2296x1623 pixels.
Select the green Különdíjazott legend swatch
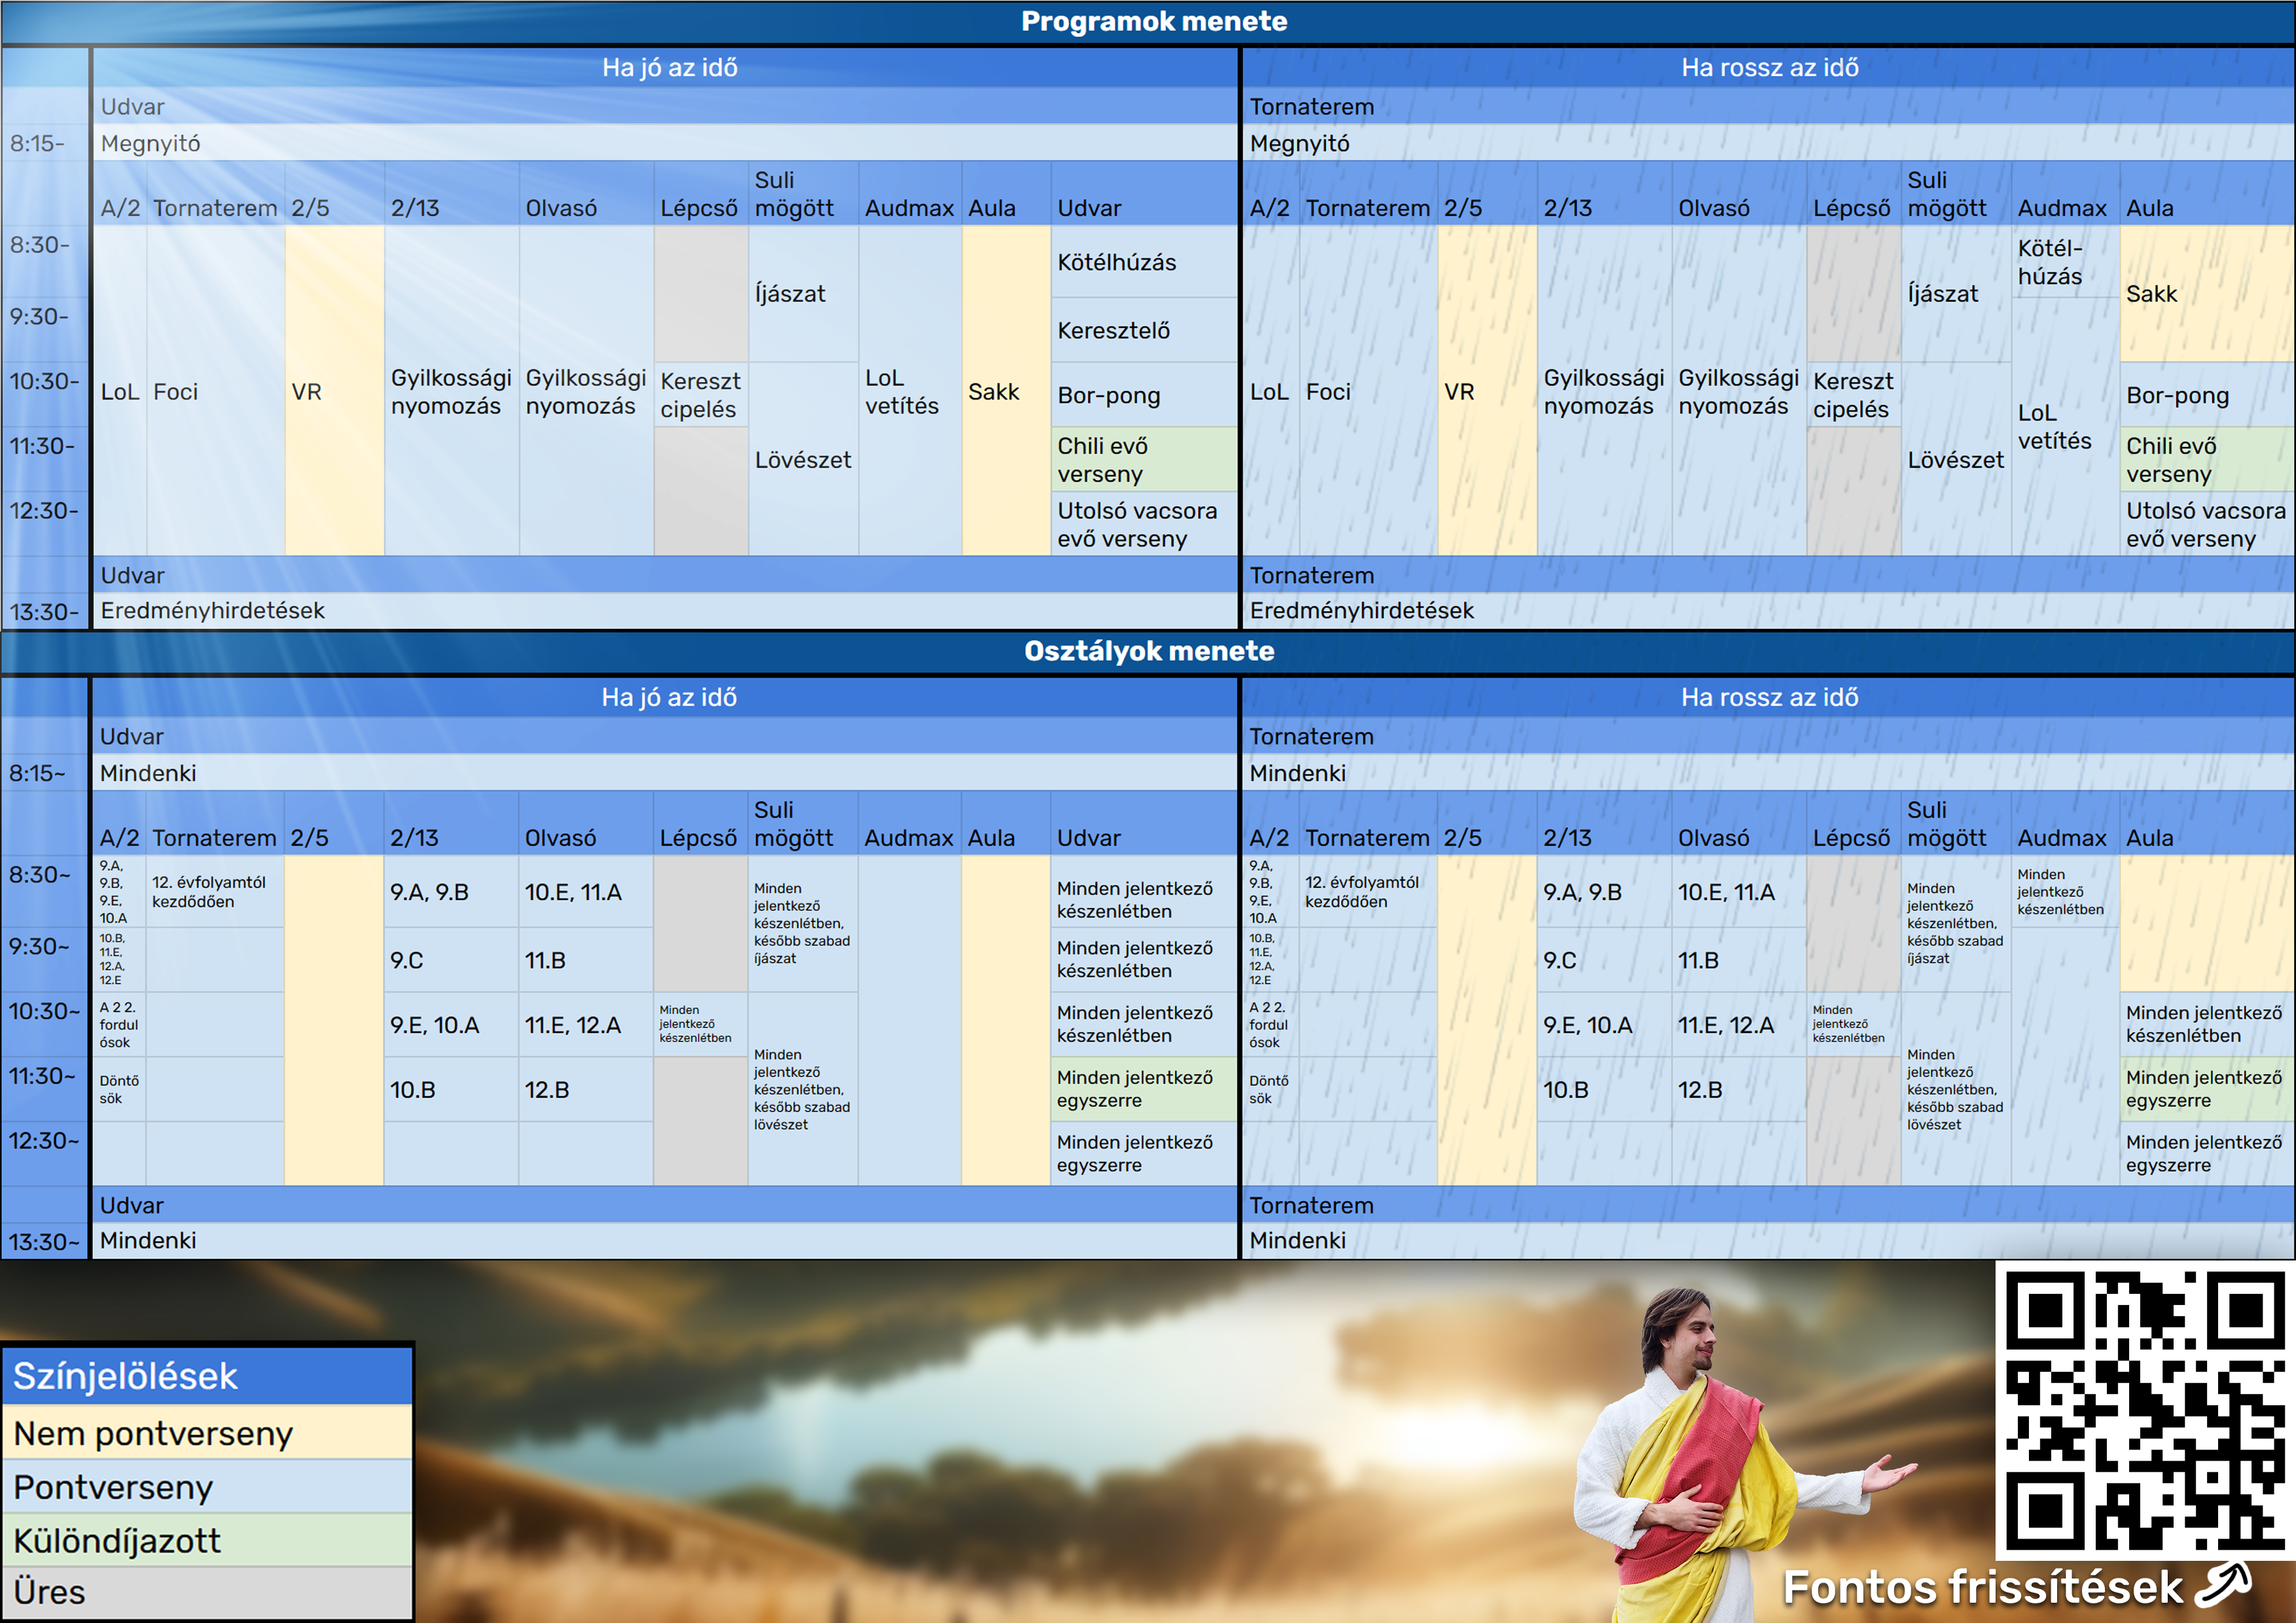point(207,1540)
